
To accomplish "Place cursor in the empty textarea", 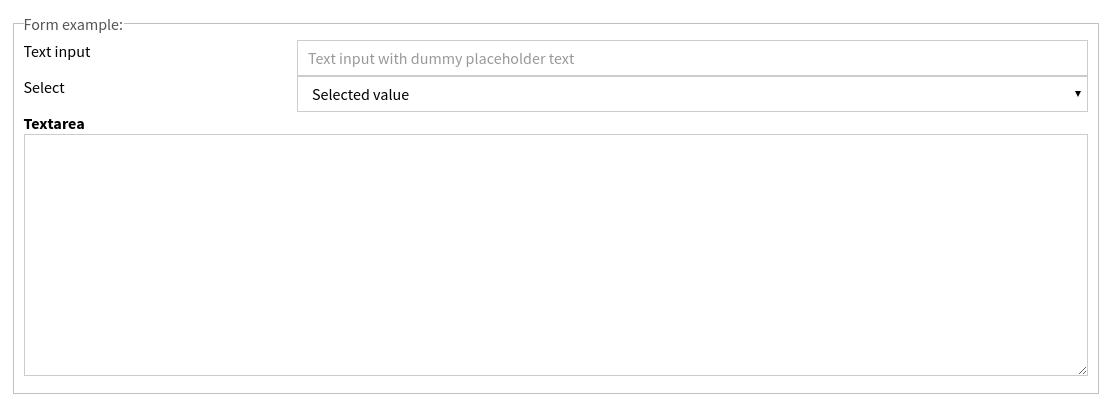I will coord(555,255).
